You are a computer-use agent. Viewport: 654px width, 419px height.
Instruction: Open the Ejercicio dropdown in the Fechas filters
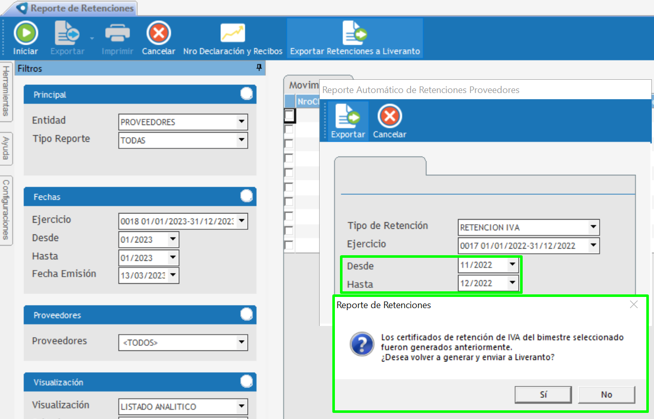(241, 221)
